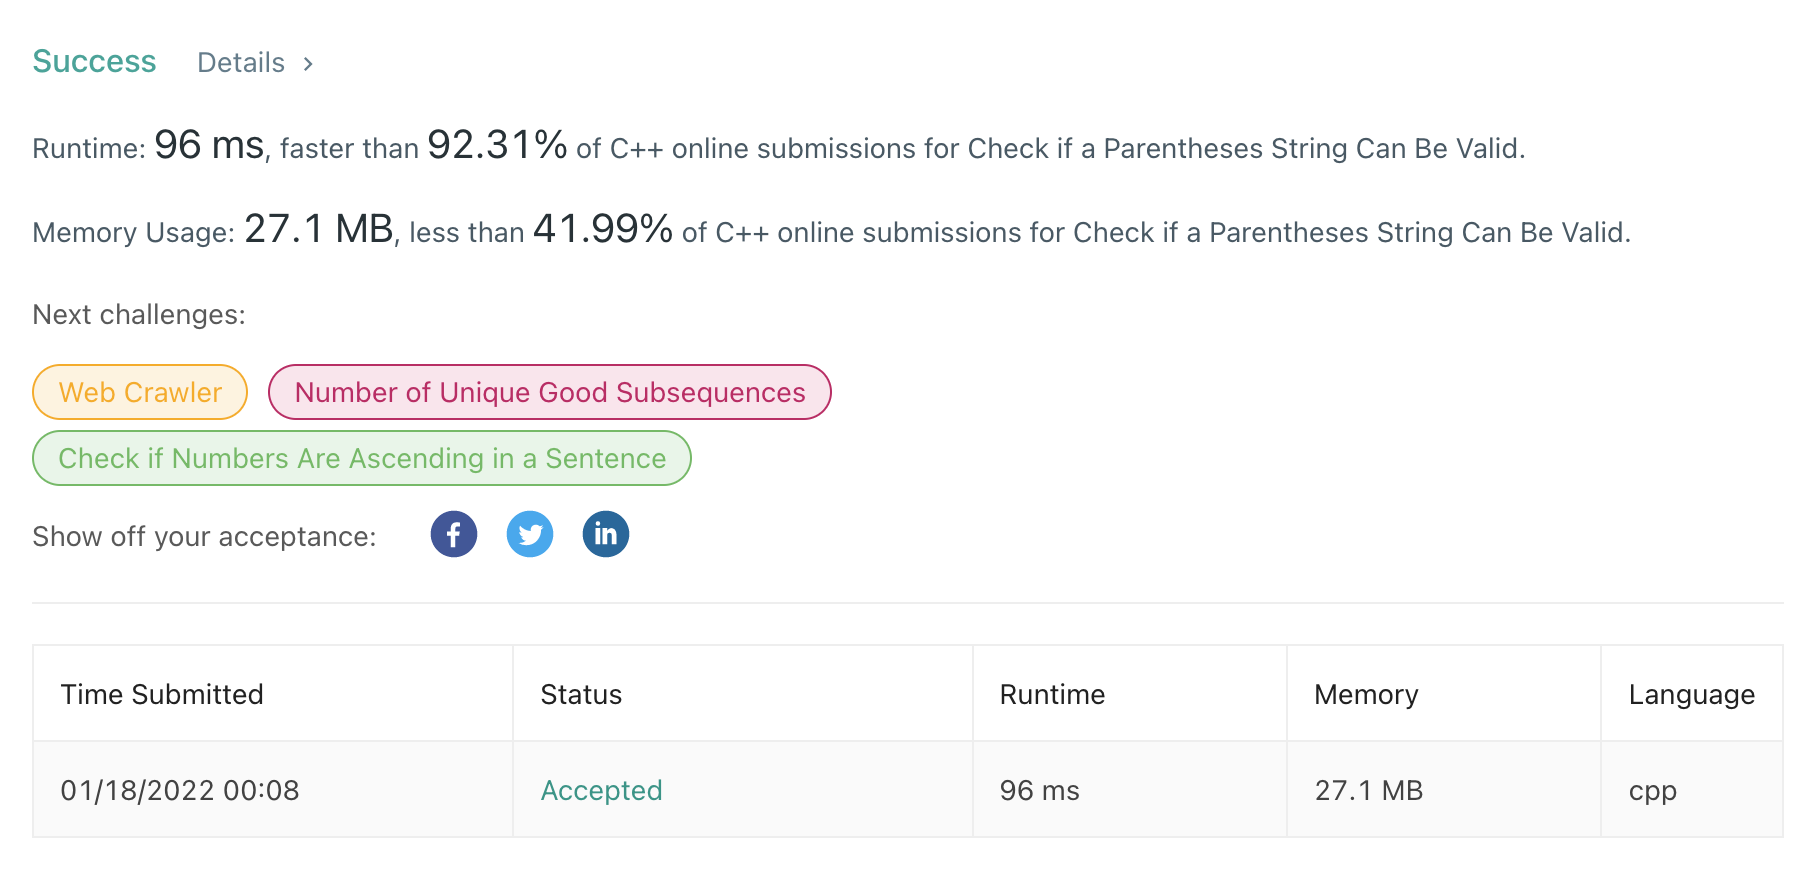Open LinkedIn sharing via its icon
This screenshot has height=872, width=1810.
[x=605, y=534]
